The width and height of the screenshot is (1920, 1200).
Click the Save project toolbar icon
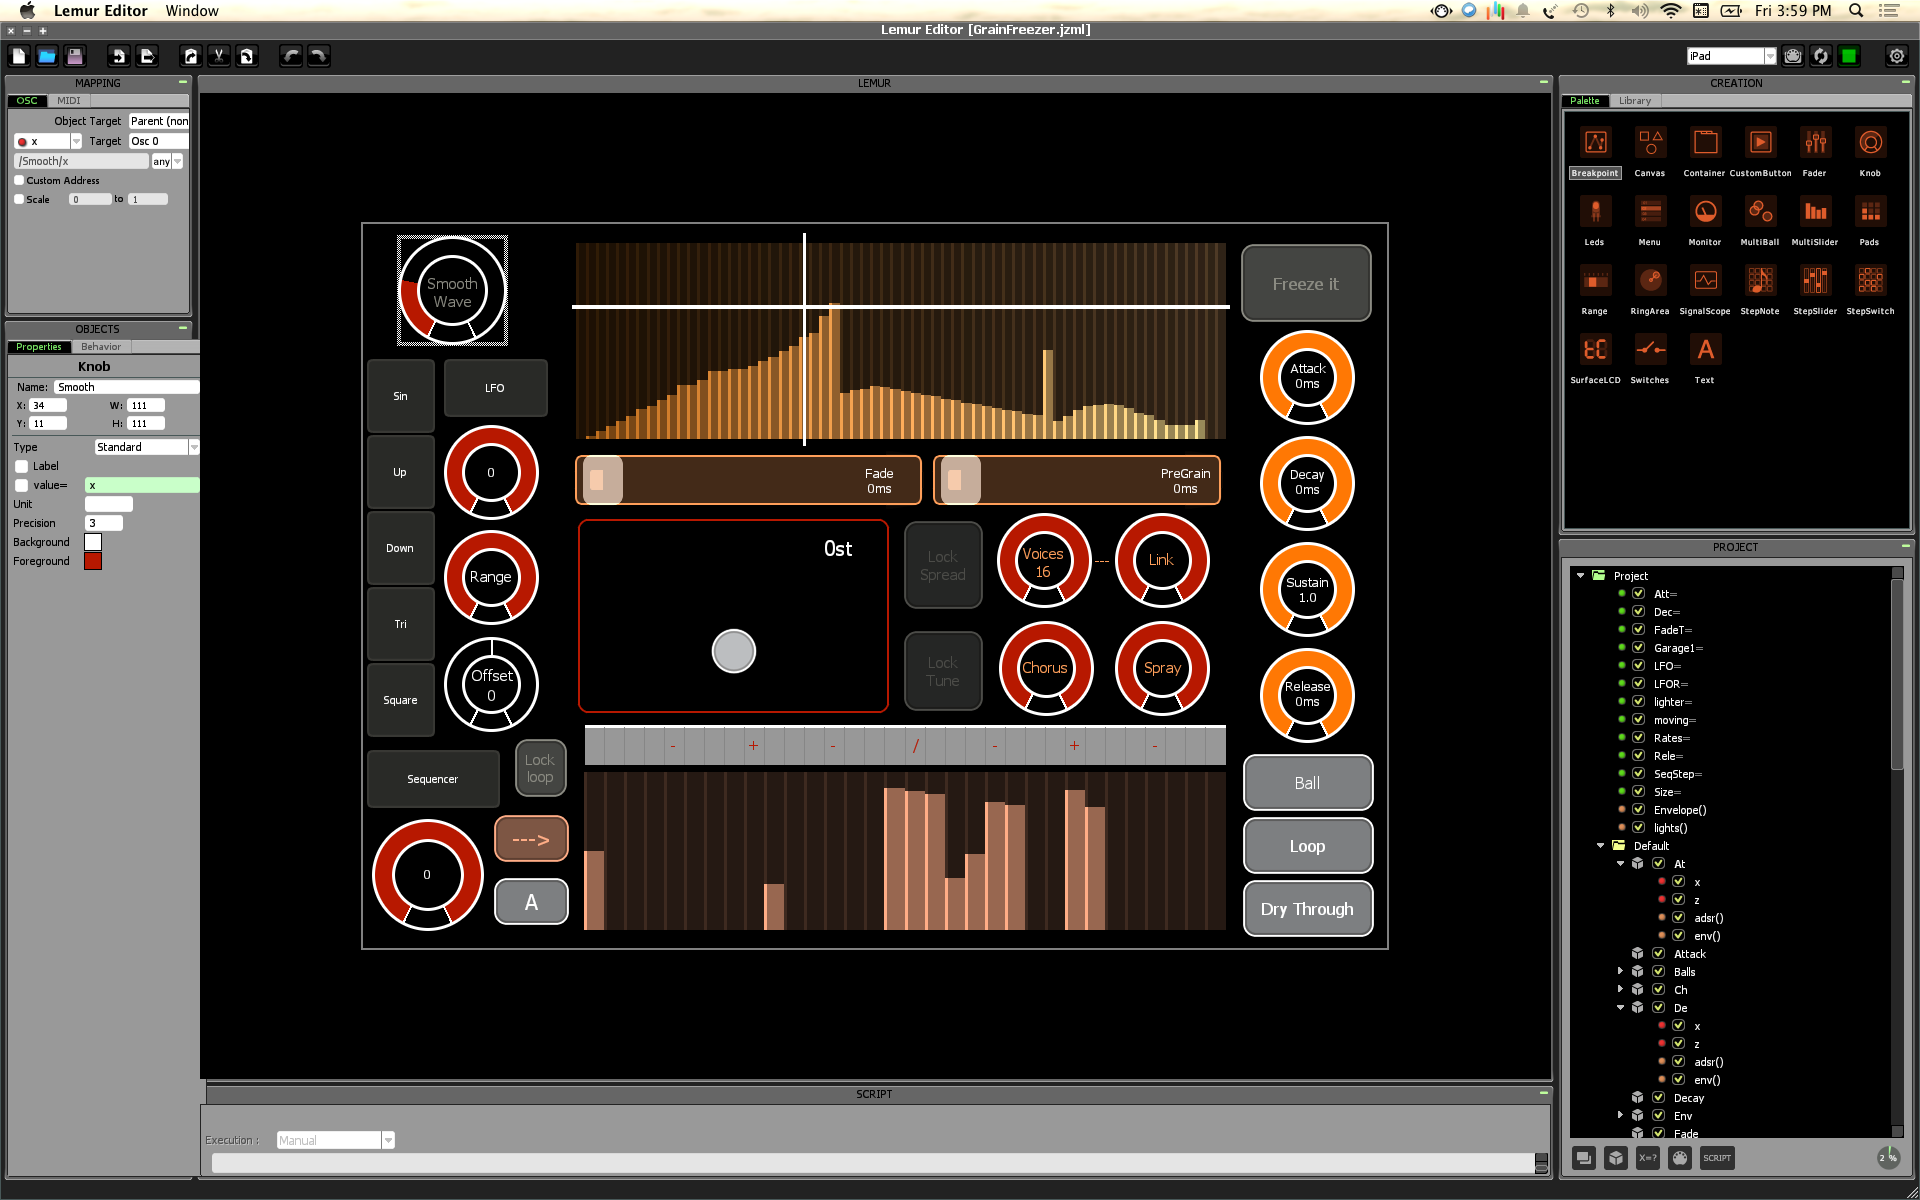pos(75,56)
